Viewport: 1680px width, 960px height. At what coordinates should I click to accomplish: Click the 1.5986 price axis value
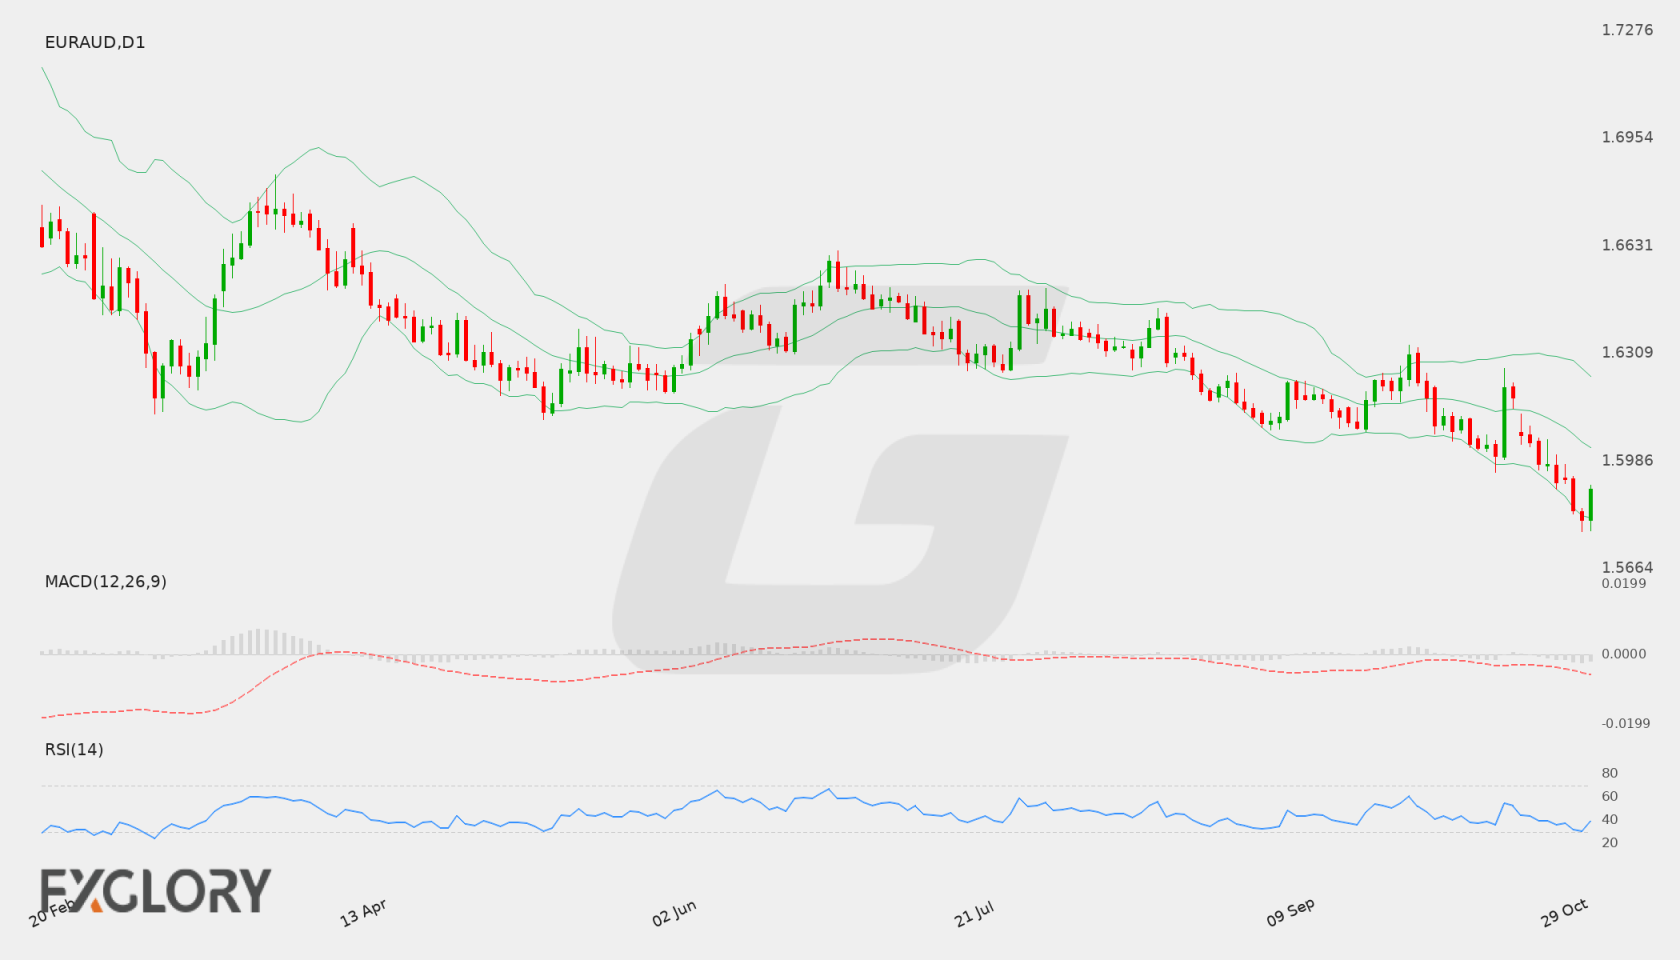tap(1627, 460)
